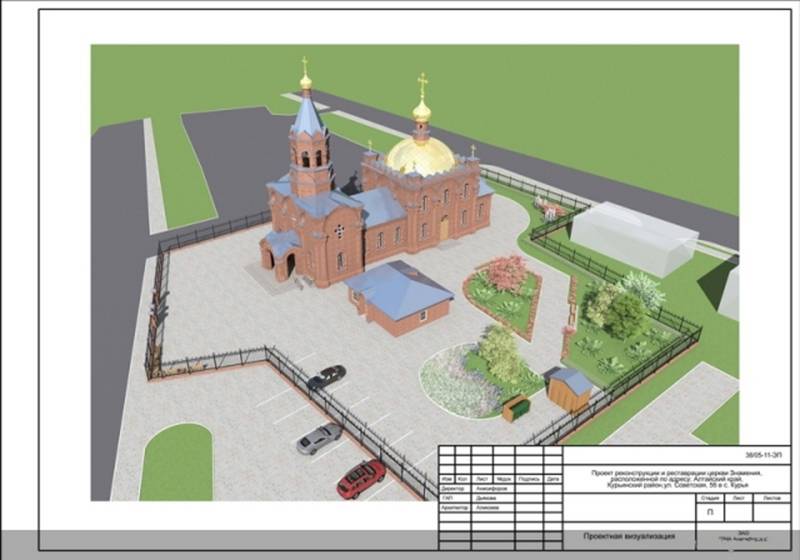The image size is (800, 560).
Task: Click the rounded lawn island at bottom left
Action: click(x=176, y=462)
